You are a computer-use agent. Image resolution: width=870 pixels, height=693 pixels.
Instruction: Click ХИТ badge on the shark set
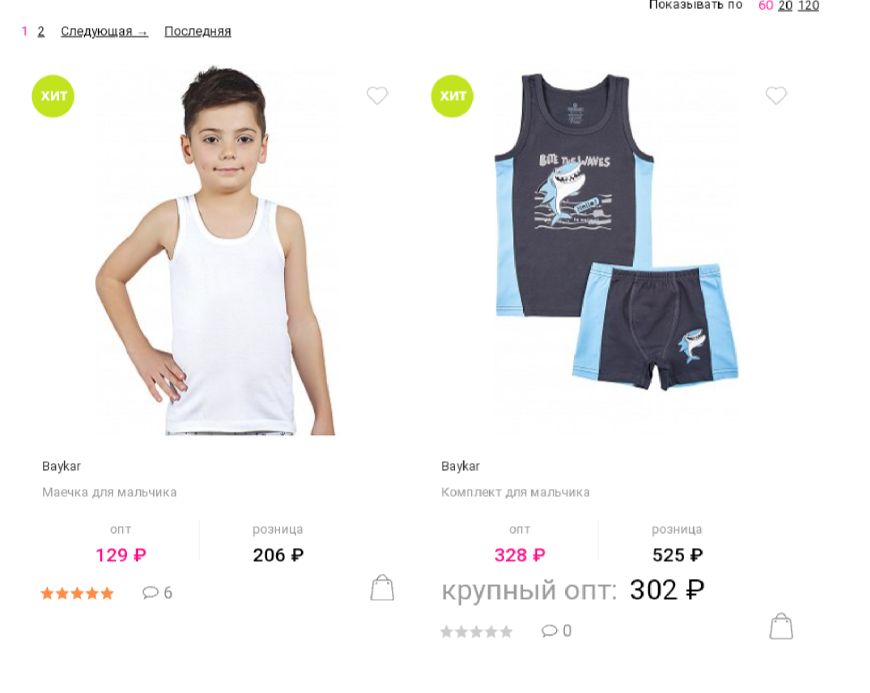coord(452,96)
